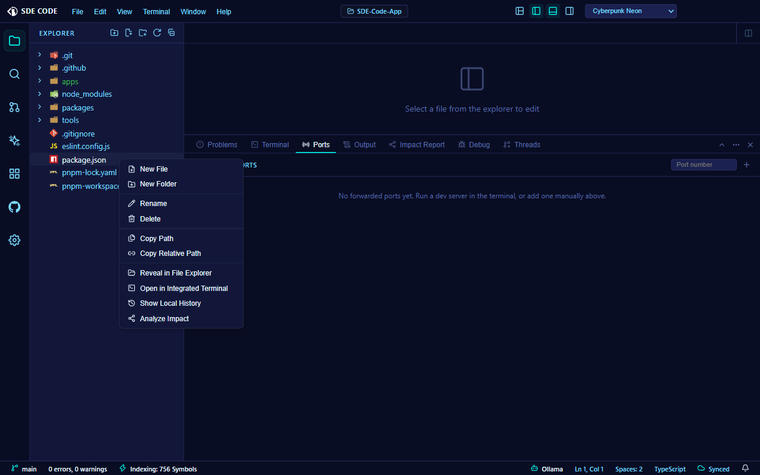
Task: Choose Delete from the context menu
Action: pos(181,219)
